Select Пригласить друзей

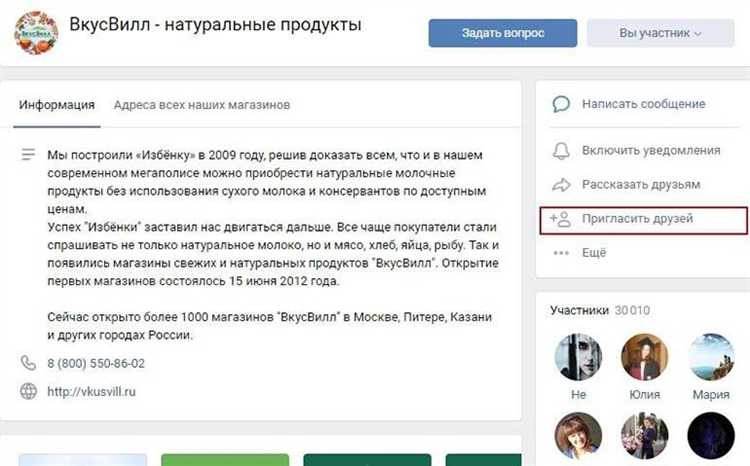coord(637,219)
